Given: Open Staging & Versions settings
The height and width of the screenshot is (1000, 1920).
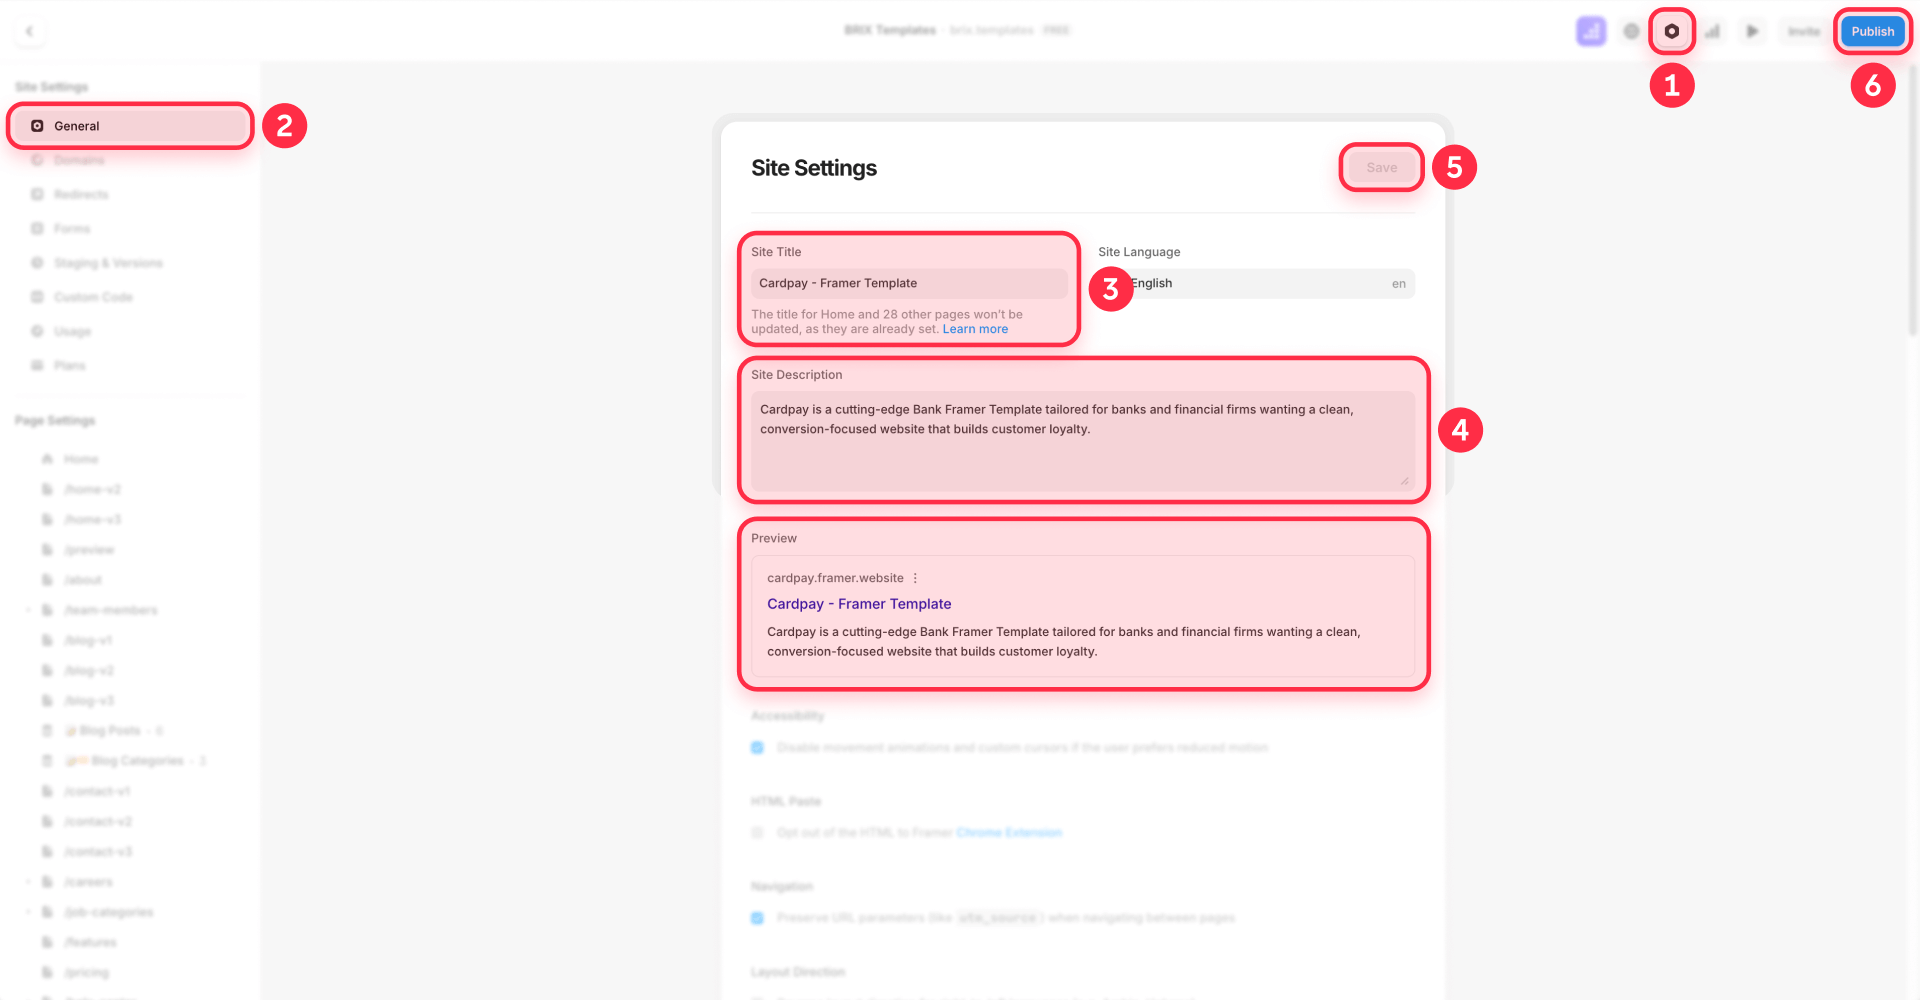Looking at the screenshot, I should [x=108, y=263].
